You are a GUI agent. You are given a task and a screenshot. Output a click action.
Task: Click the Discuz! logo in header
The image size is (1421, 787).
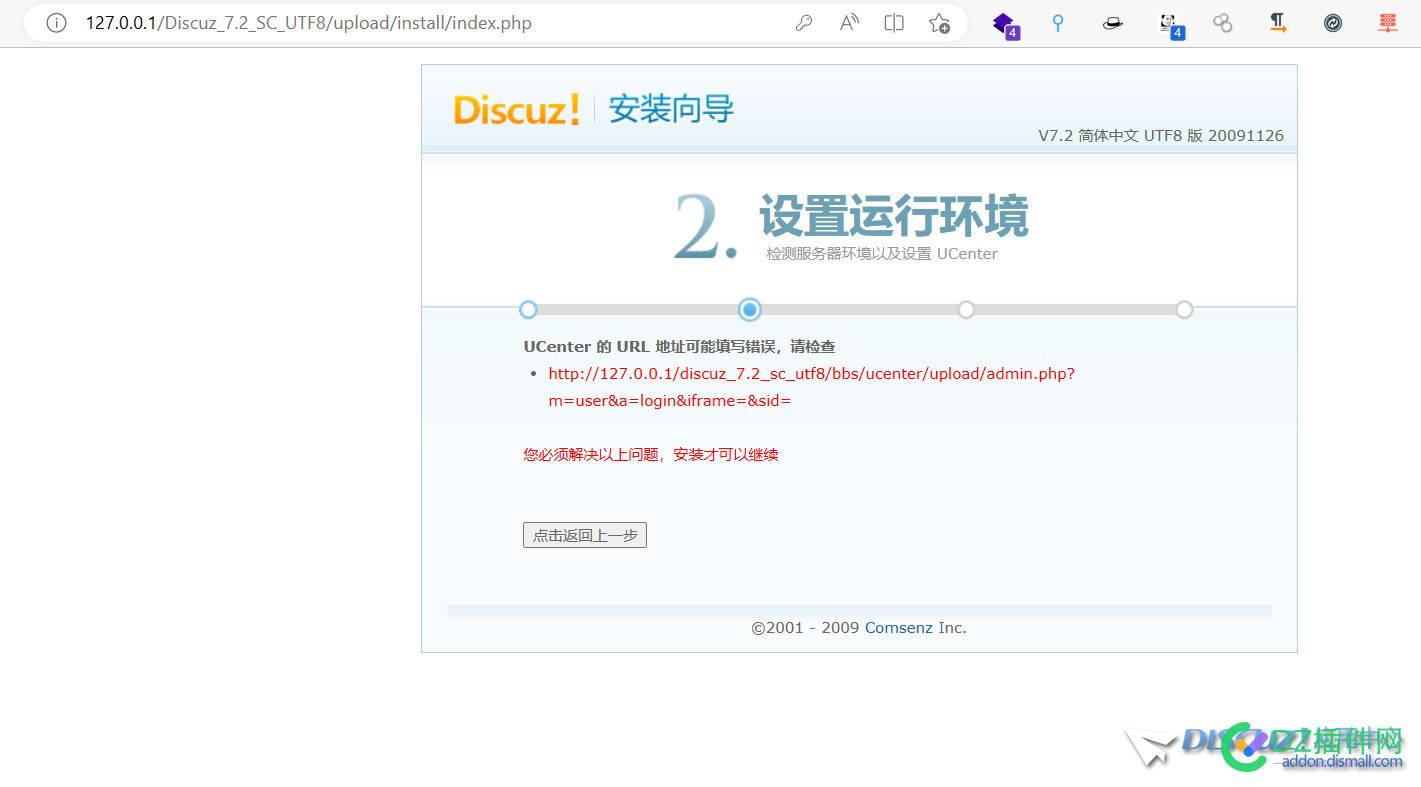coord(516,109)
